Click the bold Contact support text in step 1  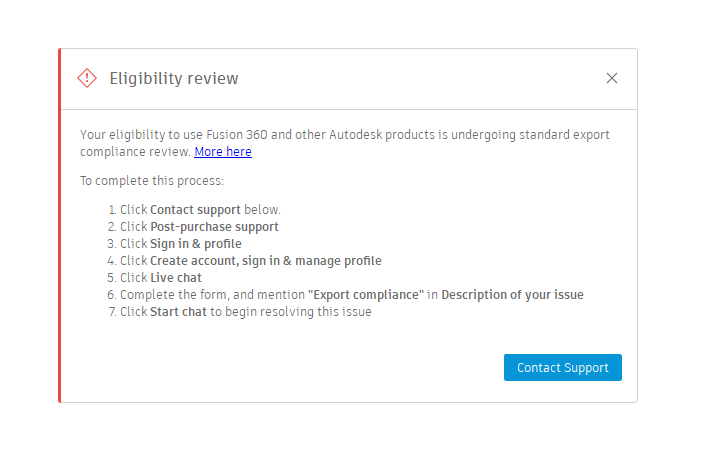tap(195, 210)
